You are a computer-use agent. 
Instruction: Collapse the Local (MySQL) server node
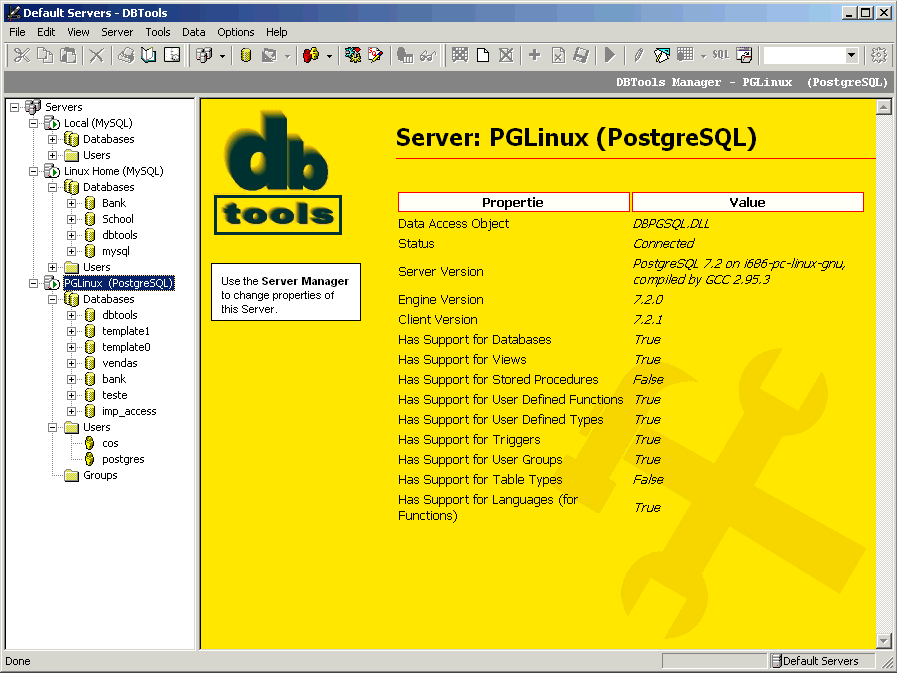tap(34, 123)
